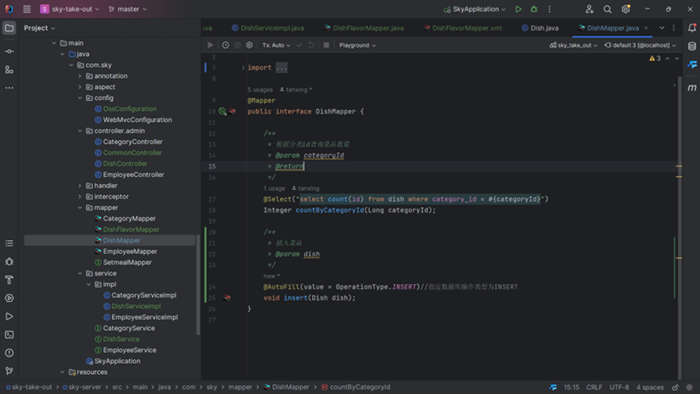The width and height of the screenshot is (700, 394).
Task: Close the DishMapper.java tab
Action: pos(646,28)
